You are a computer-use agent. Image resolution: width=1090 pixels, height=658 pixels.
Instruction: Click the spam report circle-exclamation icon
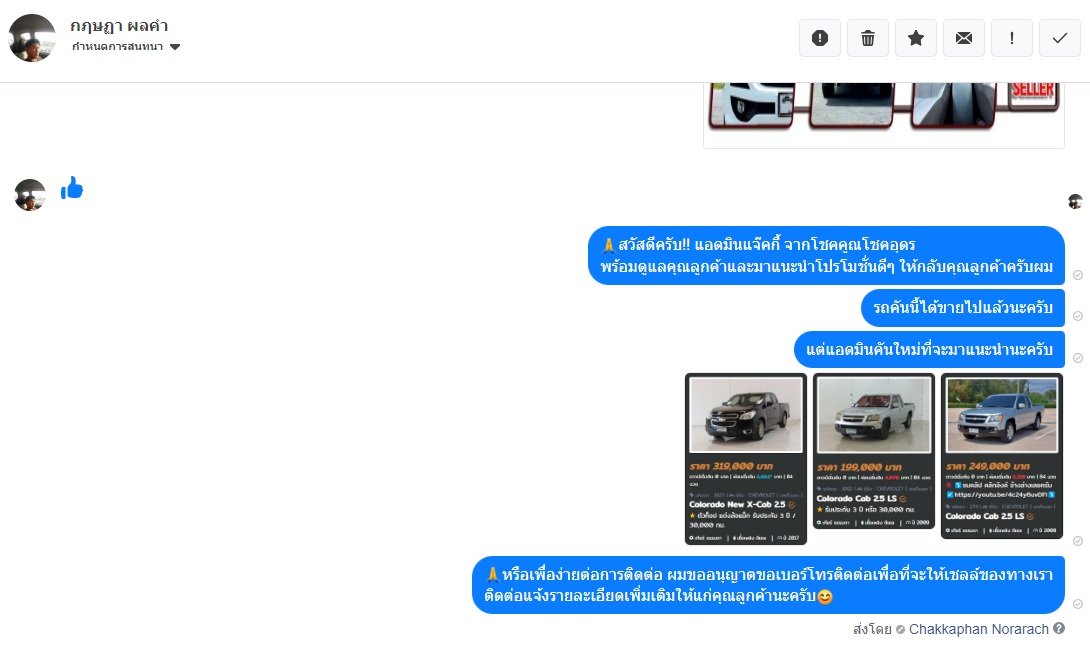(x=820, y=38)
